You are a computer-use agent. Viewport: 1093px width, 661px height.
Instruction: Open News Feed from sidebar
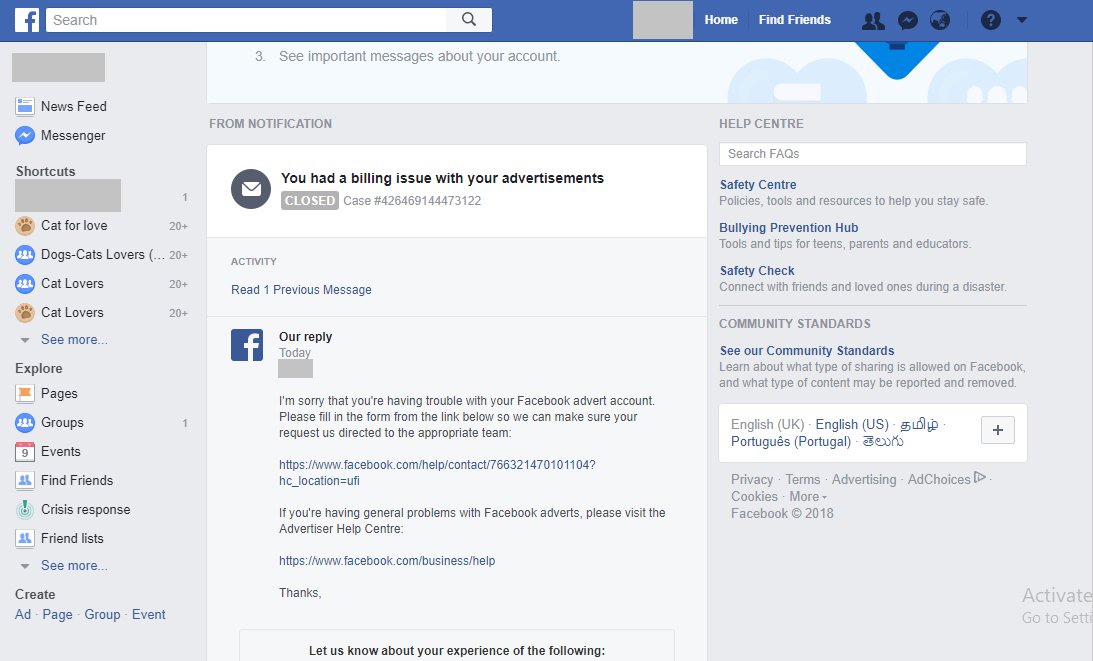click(x=74, y=107)
